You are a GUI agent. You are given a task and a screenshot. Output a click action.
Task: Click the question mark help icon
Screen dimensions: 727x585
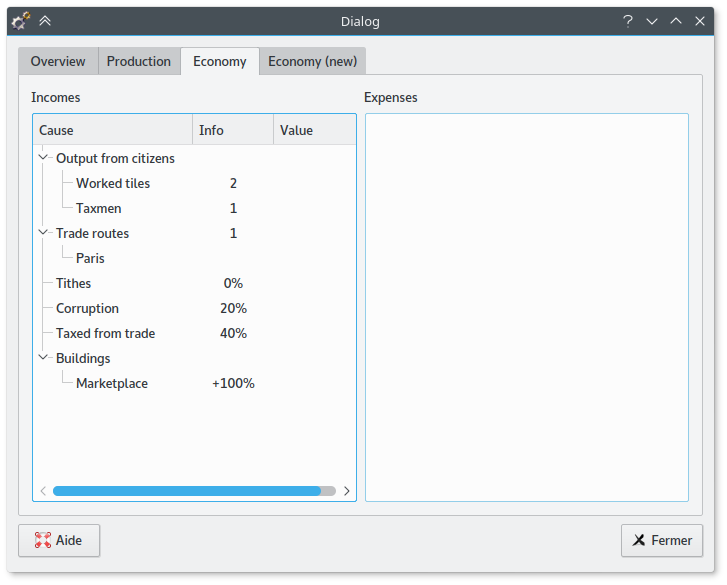point(627,20)
